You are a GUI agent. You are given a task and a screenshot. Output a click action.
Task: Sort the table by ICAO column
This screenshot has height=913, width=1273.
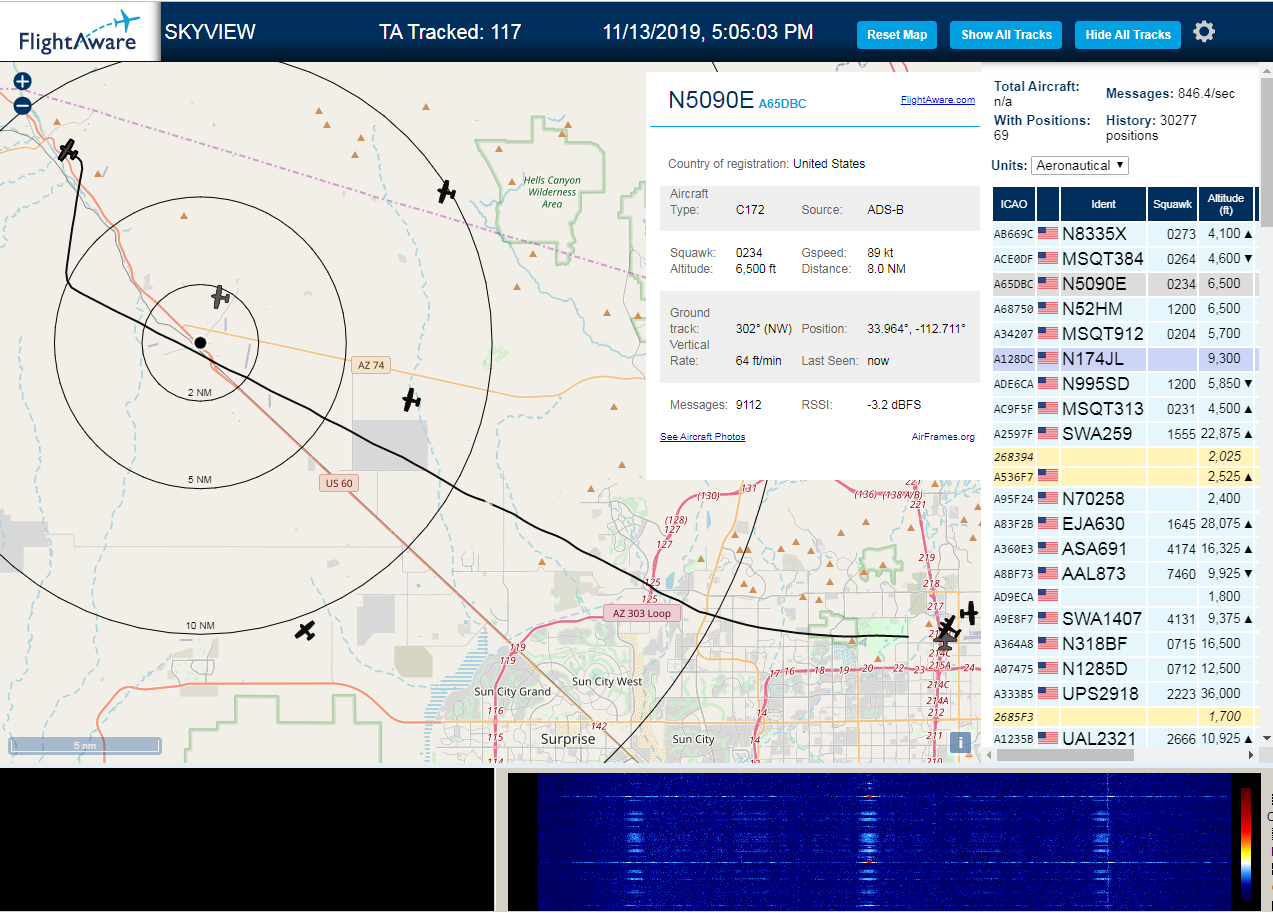[x=1014, y=204]
